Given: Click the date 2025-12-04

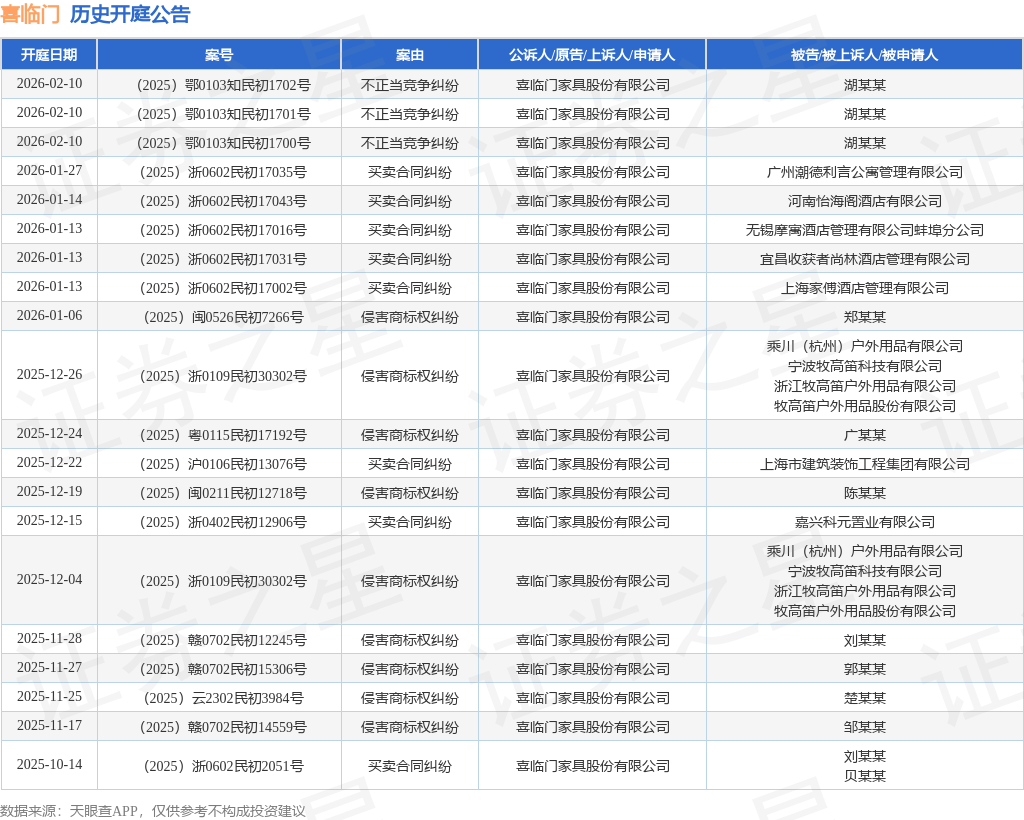Looking at the screenshot, I should tap(49, 579).
